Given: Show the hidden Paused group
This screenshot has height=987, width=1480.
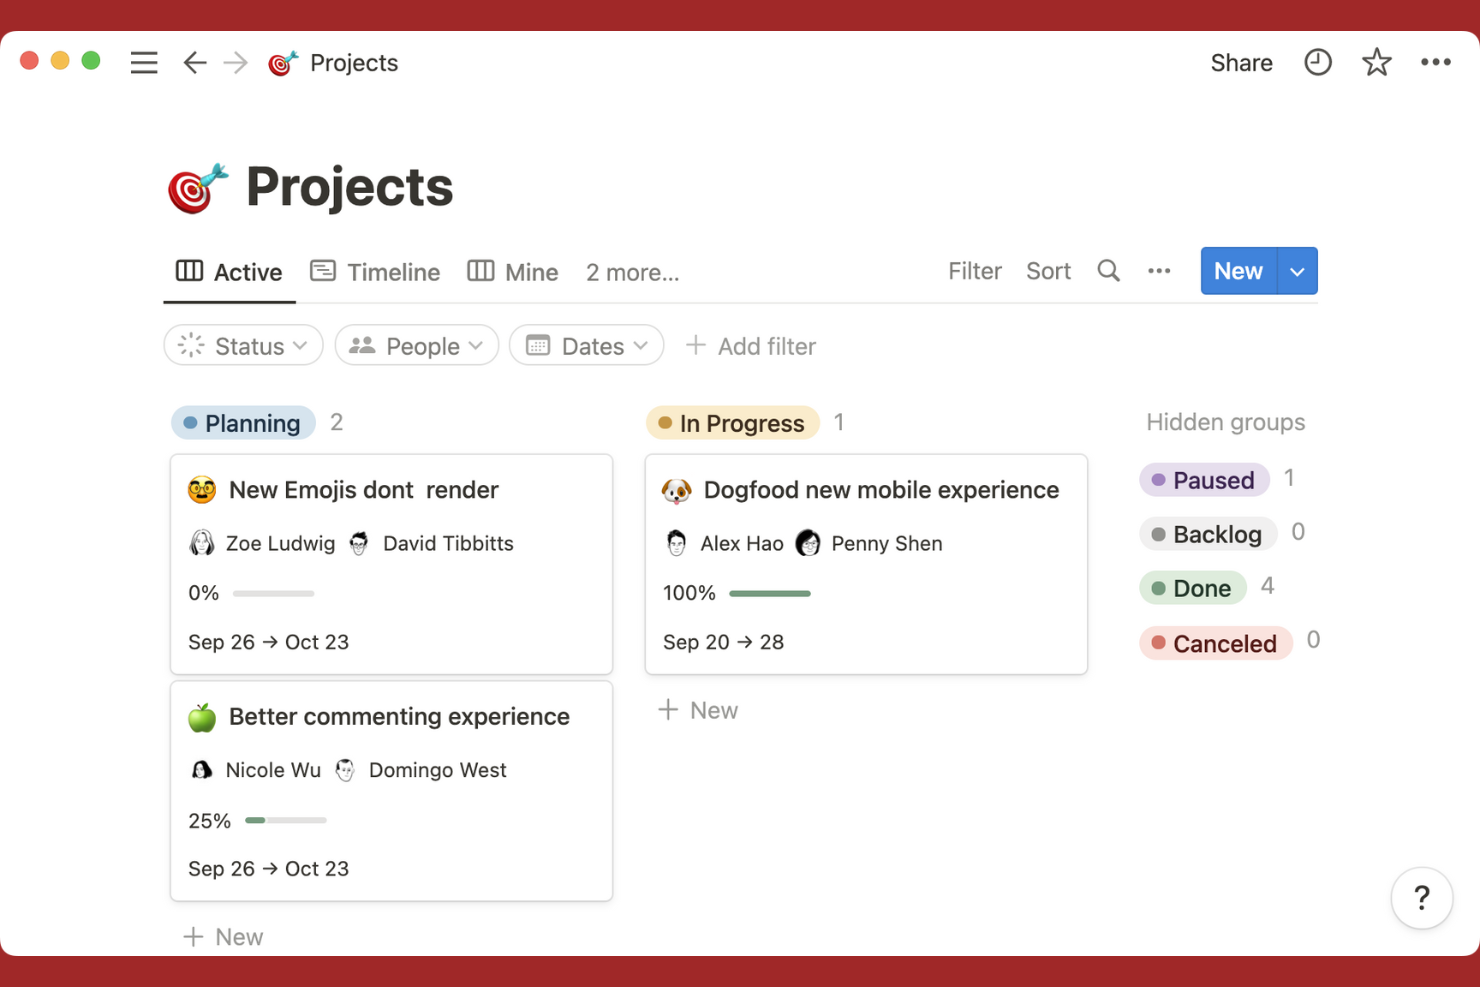Looking at the screenshot, I should (1204, 480).
